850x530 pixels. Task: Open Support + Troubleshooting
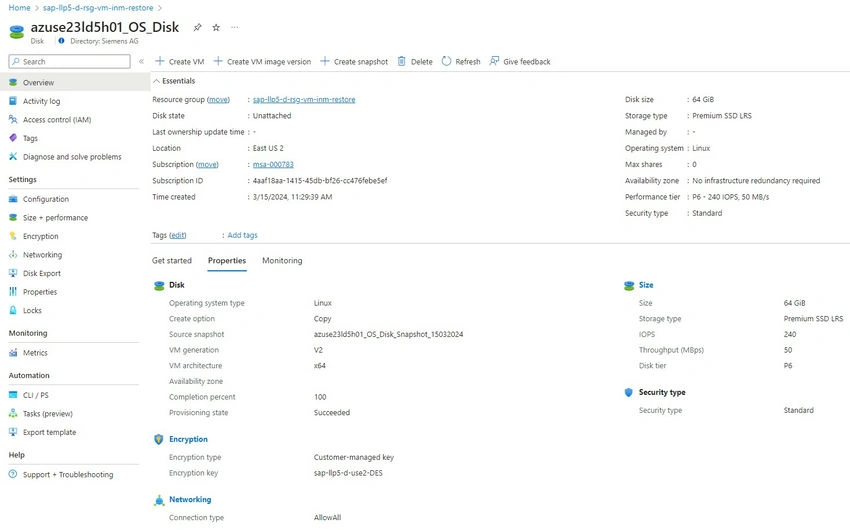tap(68, 474)
